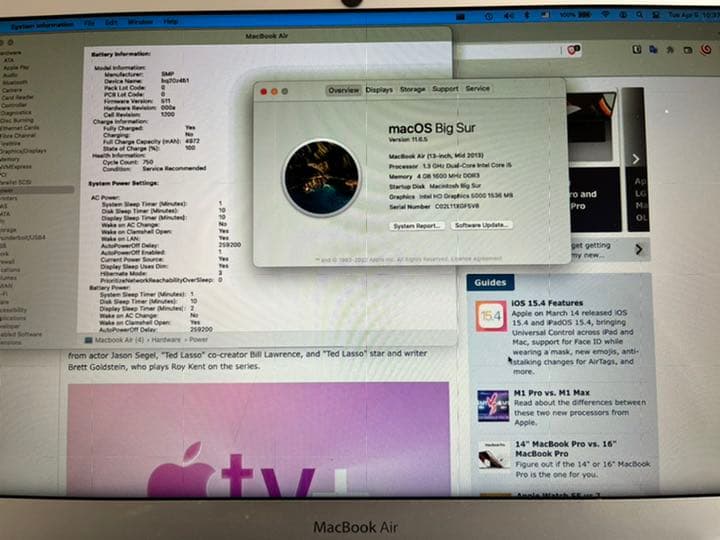The width and height of the screenshot is (720, 540).
Task: Click the Wi-Fi icon in the menu bar
Action: pos(605,15)
